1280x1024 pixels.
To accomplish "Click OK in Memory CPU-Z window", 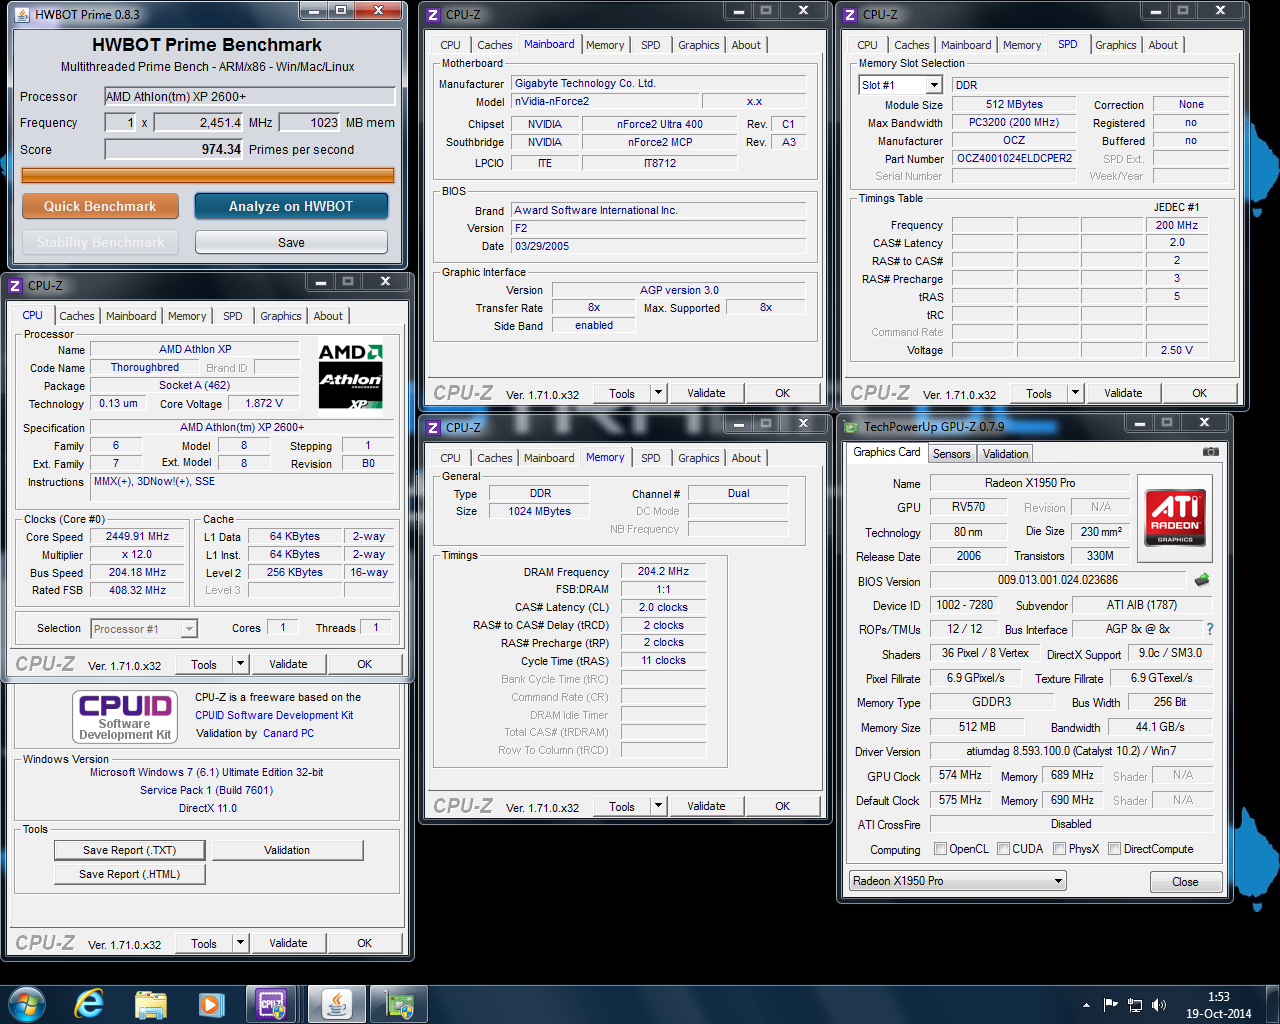I will (782, 806).
